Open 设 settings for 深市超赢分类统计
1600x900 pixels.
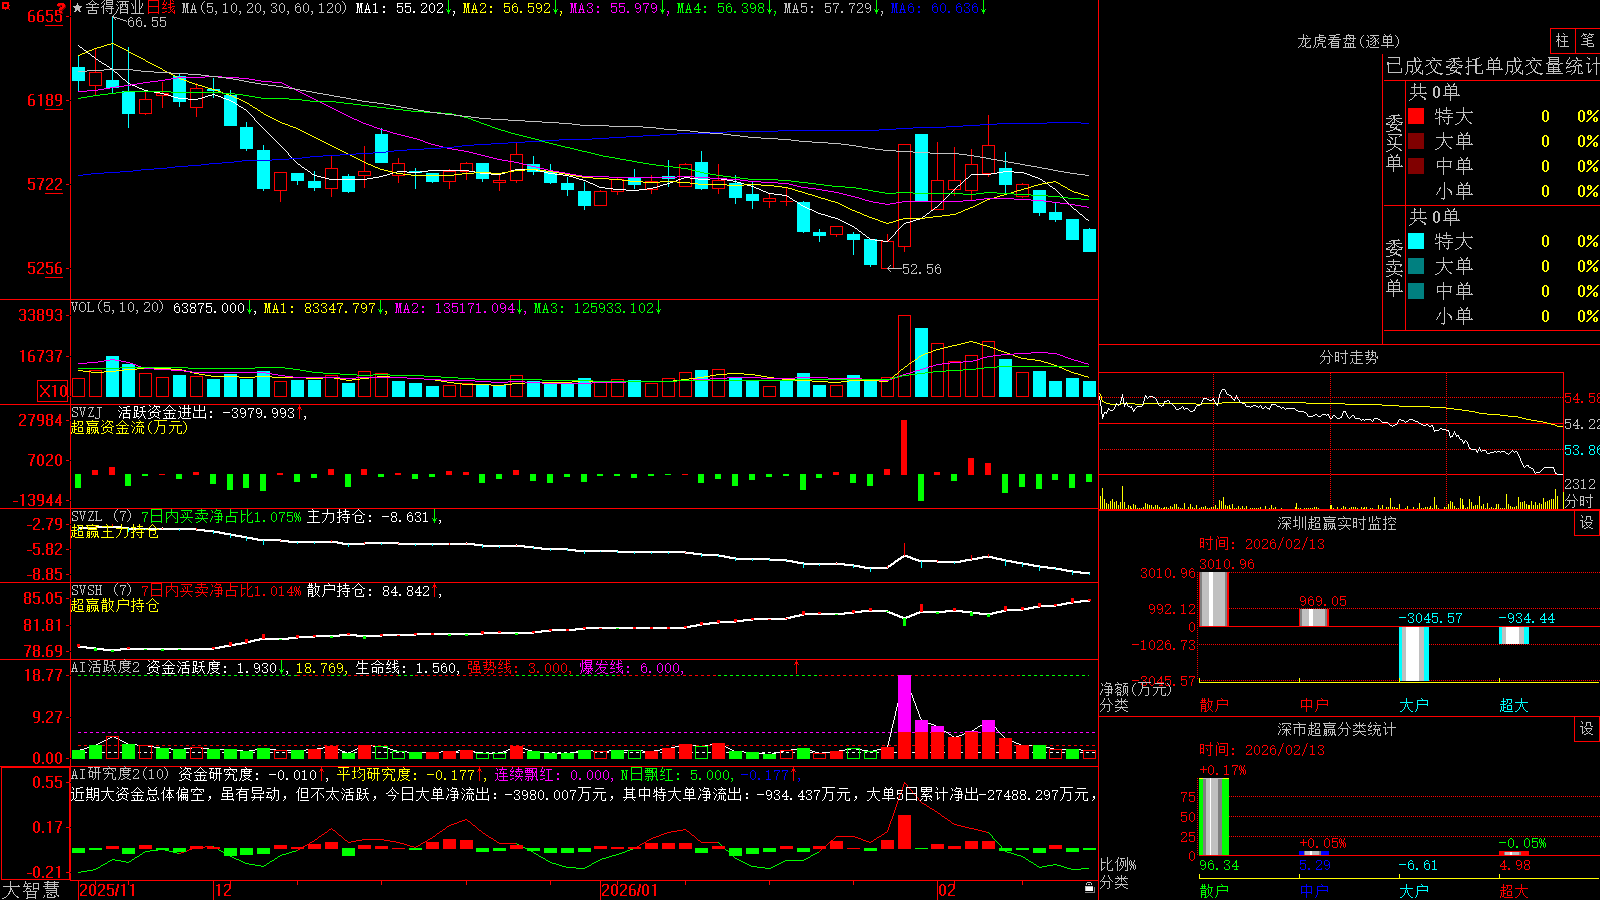(x=1587, y=729)
